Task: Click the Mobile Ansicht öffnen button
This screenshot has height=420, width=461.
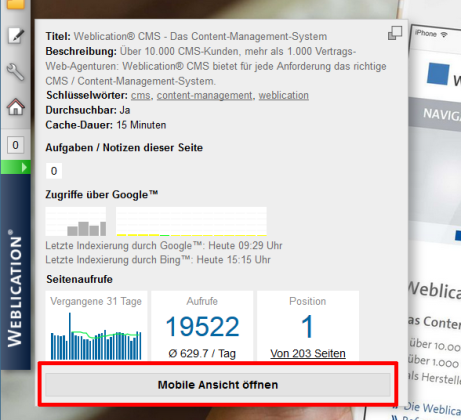Action: click(218, 385)
